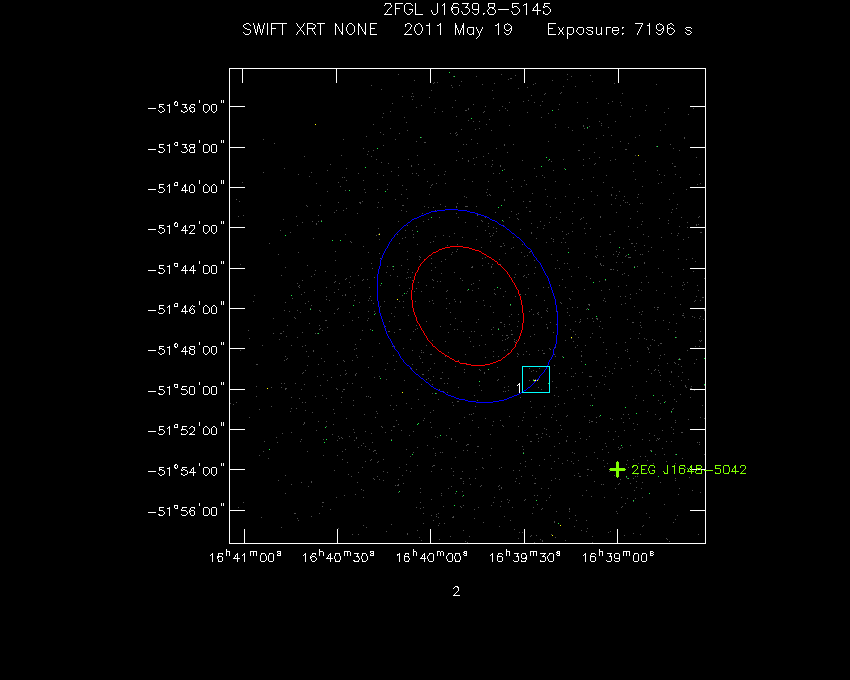
Task: Click the right ascension label 16h40m30s
Action: pyautogui.click(x=338, y=557)
